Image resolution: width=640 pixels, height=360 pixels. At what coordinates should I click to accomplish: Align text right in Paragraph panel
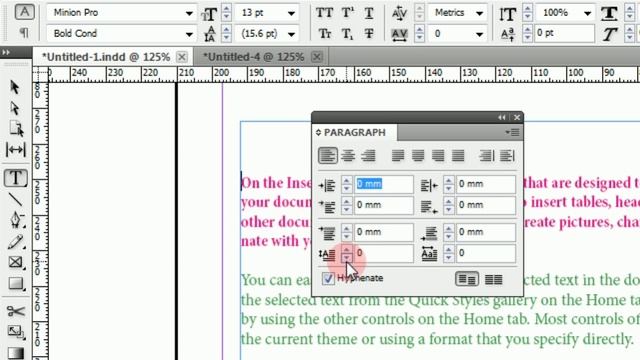[368, 156]
